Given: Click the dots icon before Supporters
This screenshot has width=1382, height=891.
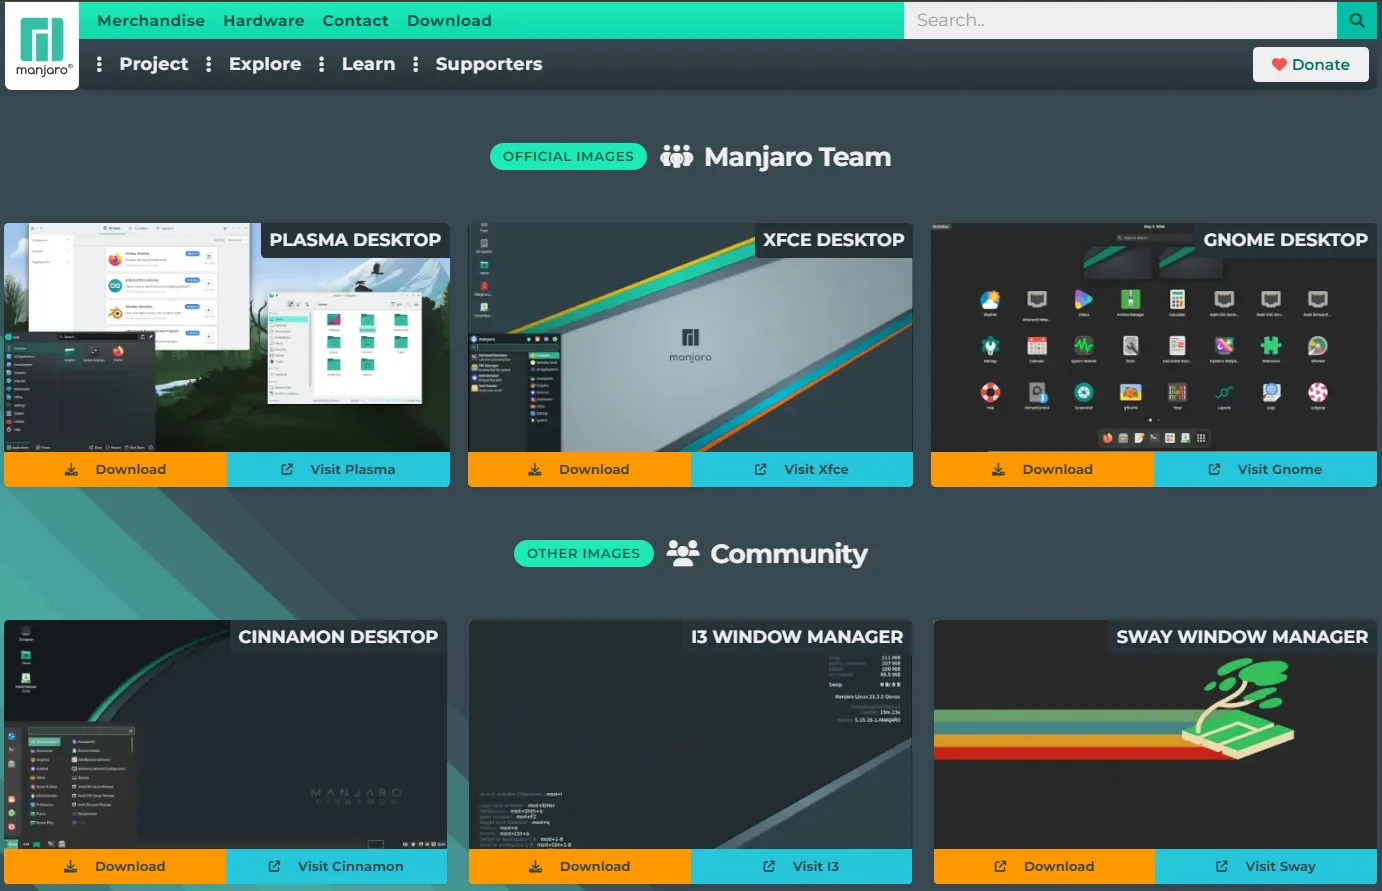Looking at the screenshot, I should click(415, 64).
